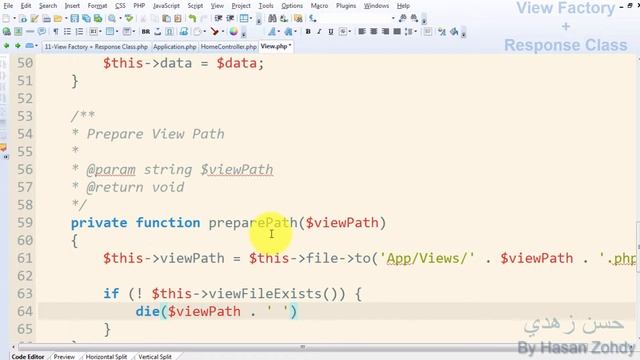Insert a line break with BR icon
This screenshot has height=360, width=640.
click(x=146, y=32)
